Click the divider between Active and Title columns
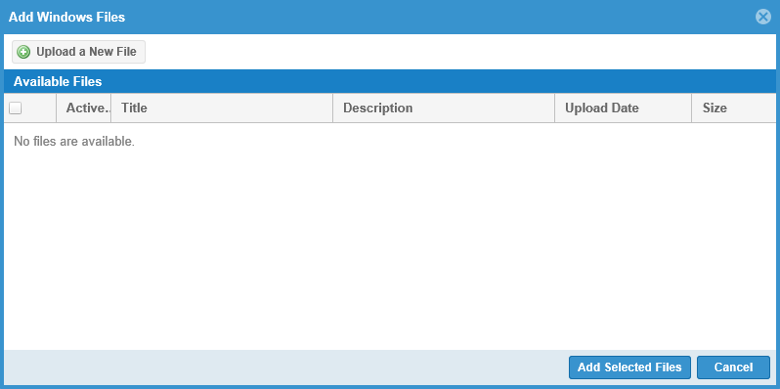Image resolution: width=780 pixels, height=389 pixels. (111, 108)
